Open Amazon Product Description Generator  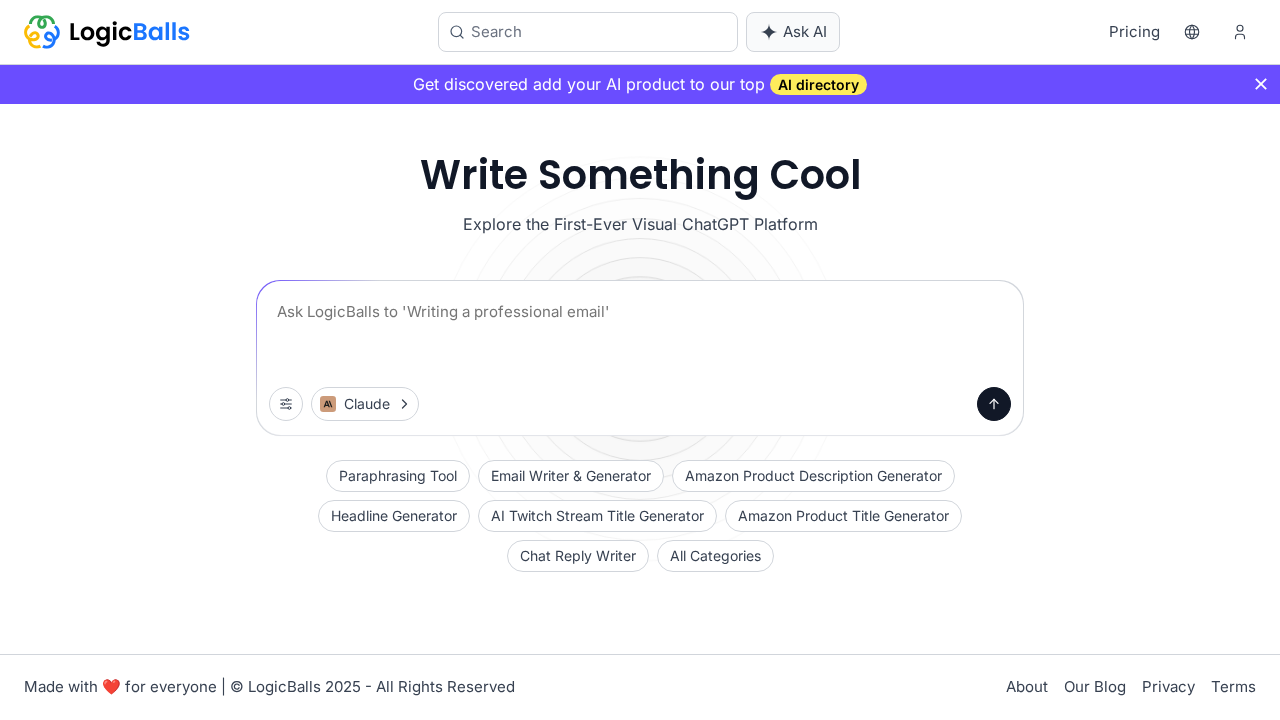click(813, 476)
